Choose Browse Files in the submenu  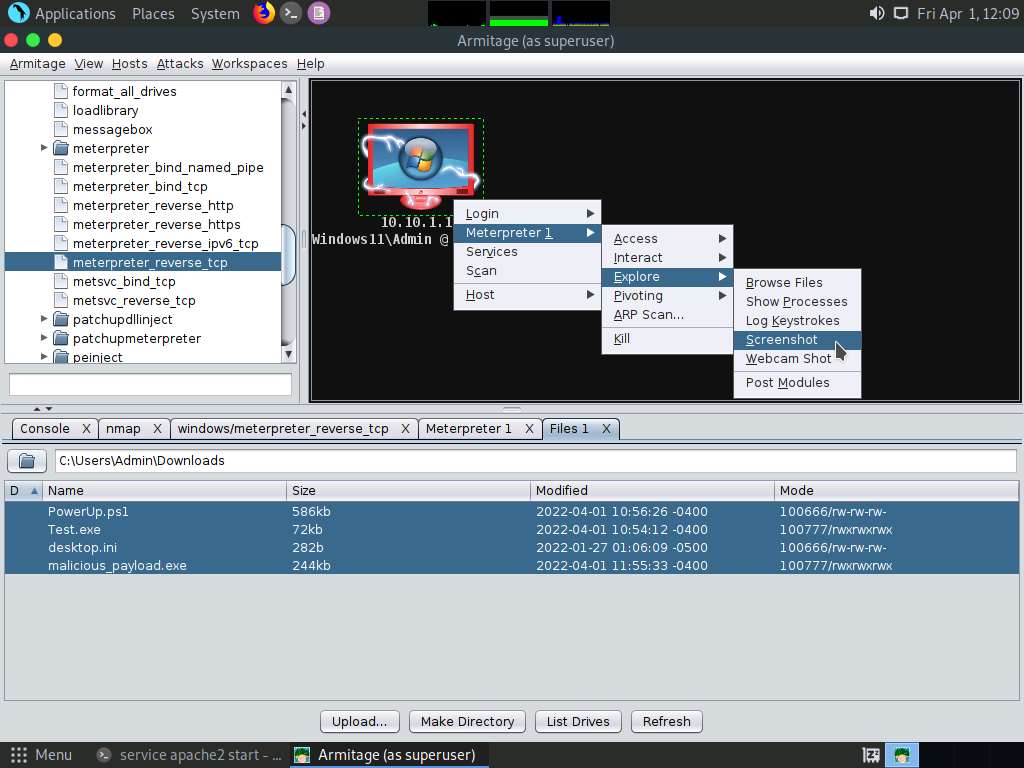coord(784,283)
